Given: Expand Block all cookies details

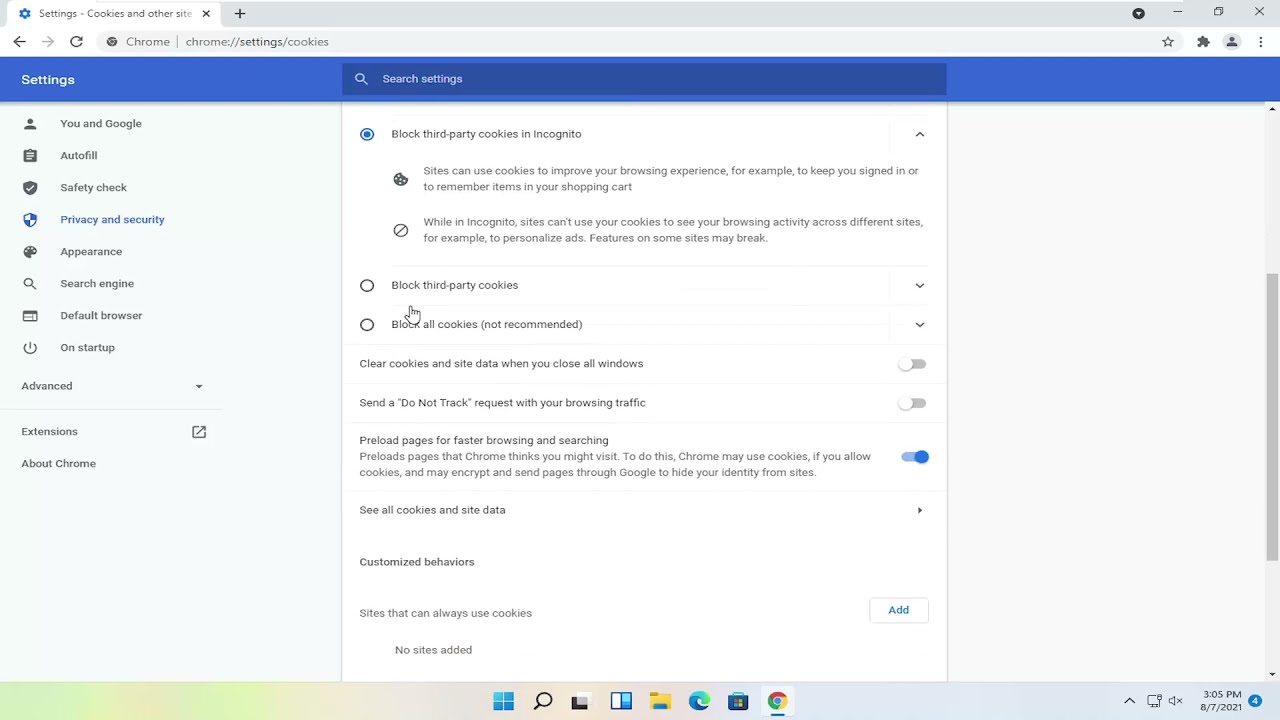Looking at the screenshot, I should pos(920,324).
